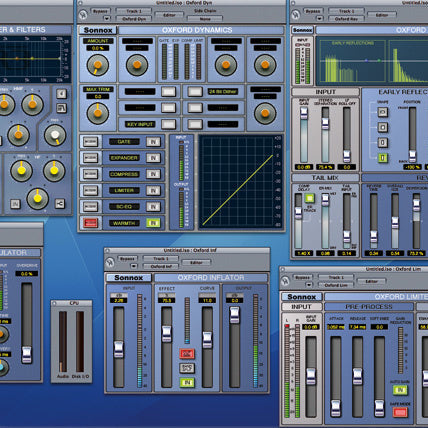This screenshot has width=428, height=428.
Task: Click the CURVE fader in Oxford Inflator
Action: [x=207, y=340]
